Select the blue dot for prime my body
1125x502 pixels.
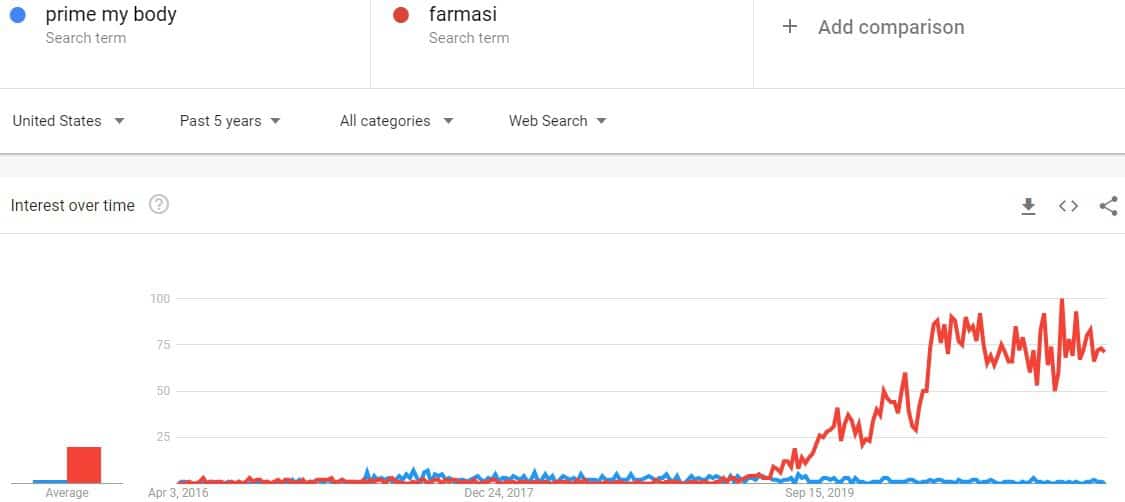pos(17,15)
